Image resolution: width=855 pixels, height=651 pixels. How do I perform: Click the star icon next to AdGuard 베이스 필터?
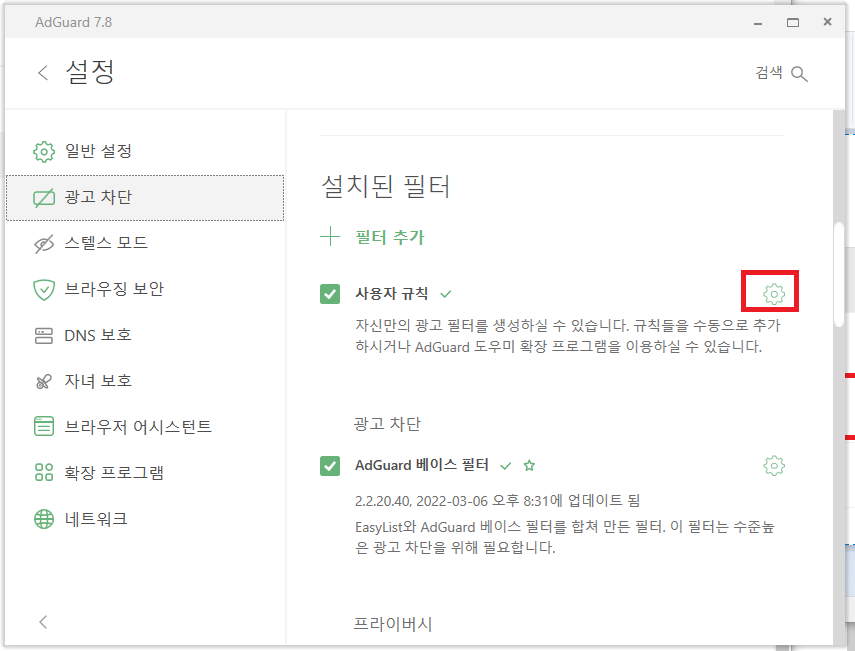529,466
